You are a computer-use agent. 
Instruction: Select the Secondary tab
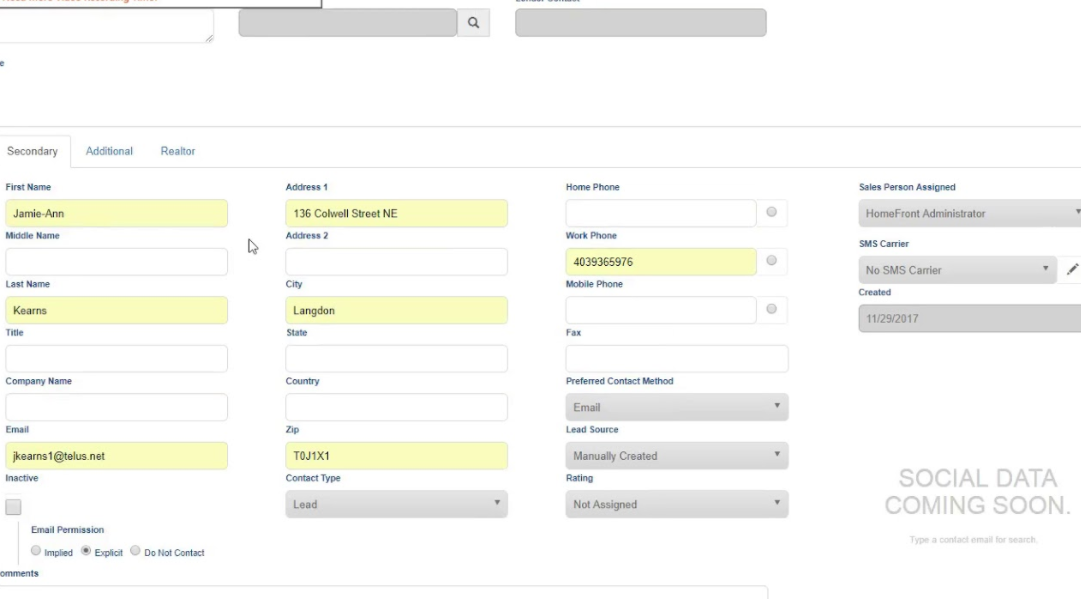33,150
